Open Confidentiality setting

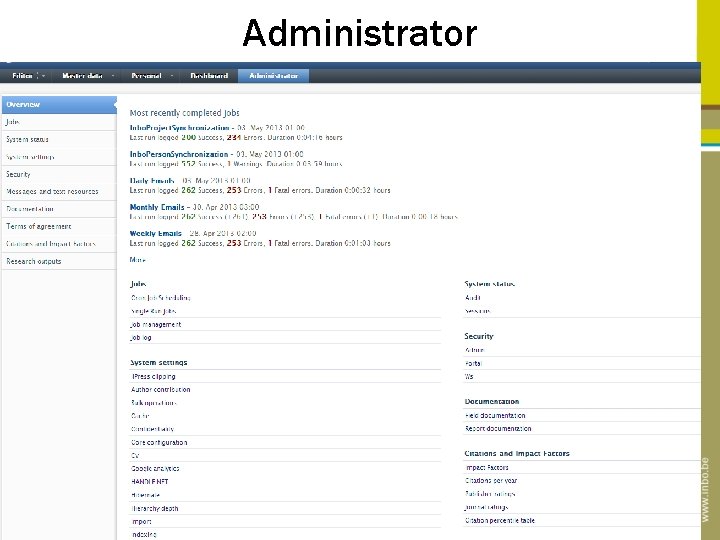point(152,429)
